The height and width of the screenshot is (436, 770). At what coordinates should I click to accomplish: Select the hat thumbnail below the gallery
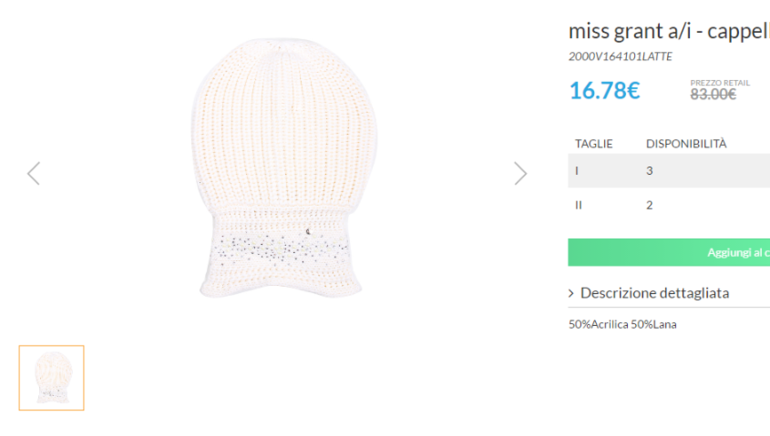[51, 378]
